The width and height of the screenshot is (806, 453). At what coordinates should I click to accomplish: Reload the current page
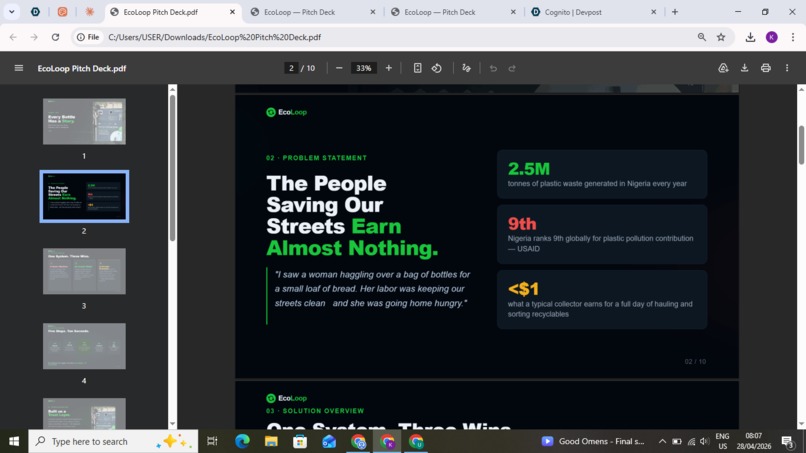pos(56,37)
